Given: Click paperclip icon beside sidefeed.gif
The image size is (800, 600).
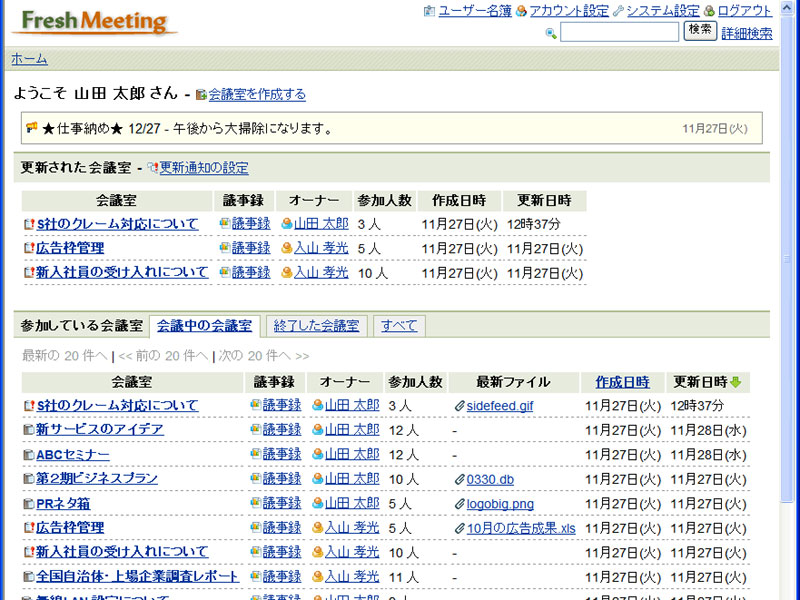Looking at the screenshot, I should pyautogui.click(x=459, y=406).
